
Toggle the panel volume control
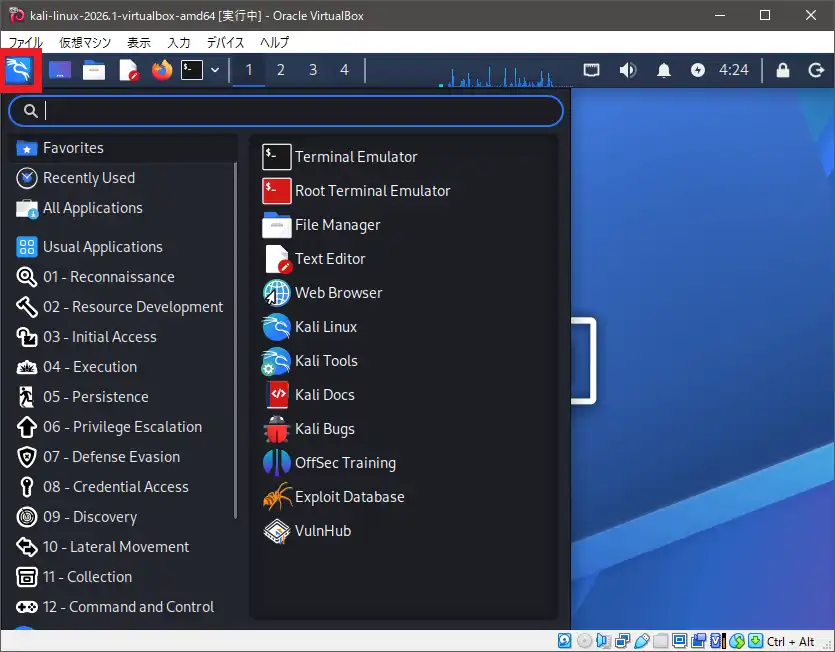(628, 70)
